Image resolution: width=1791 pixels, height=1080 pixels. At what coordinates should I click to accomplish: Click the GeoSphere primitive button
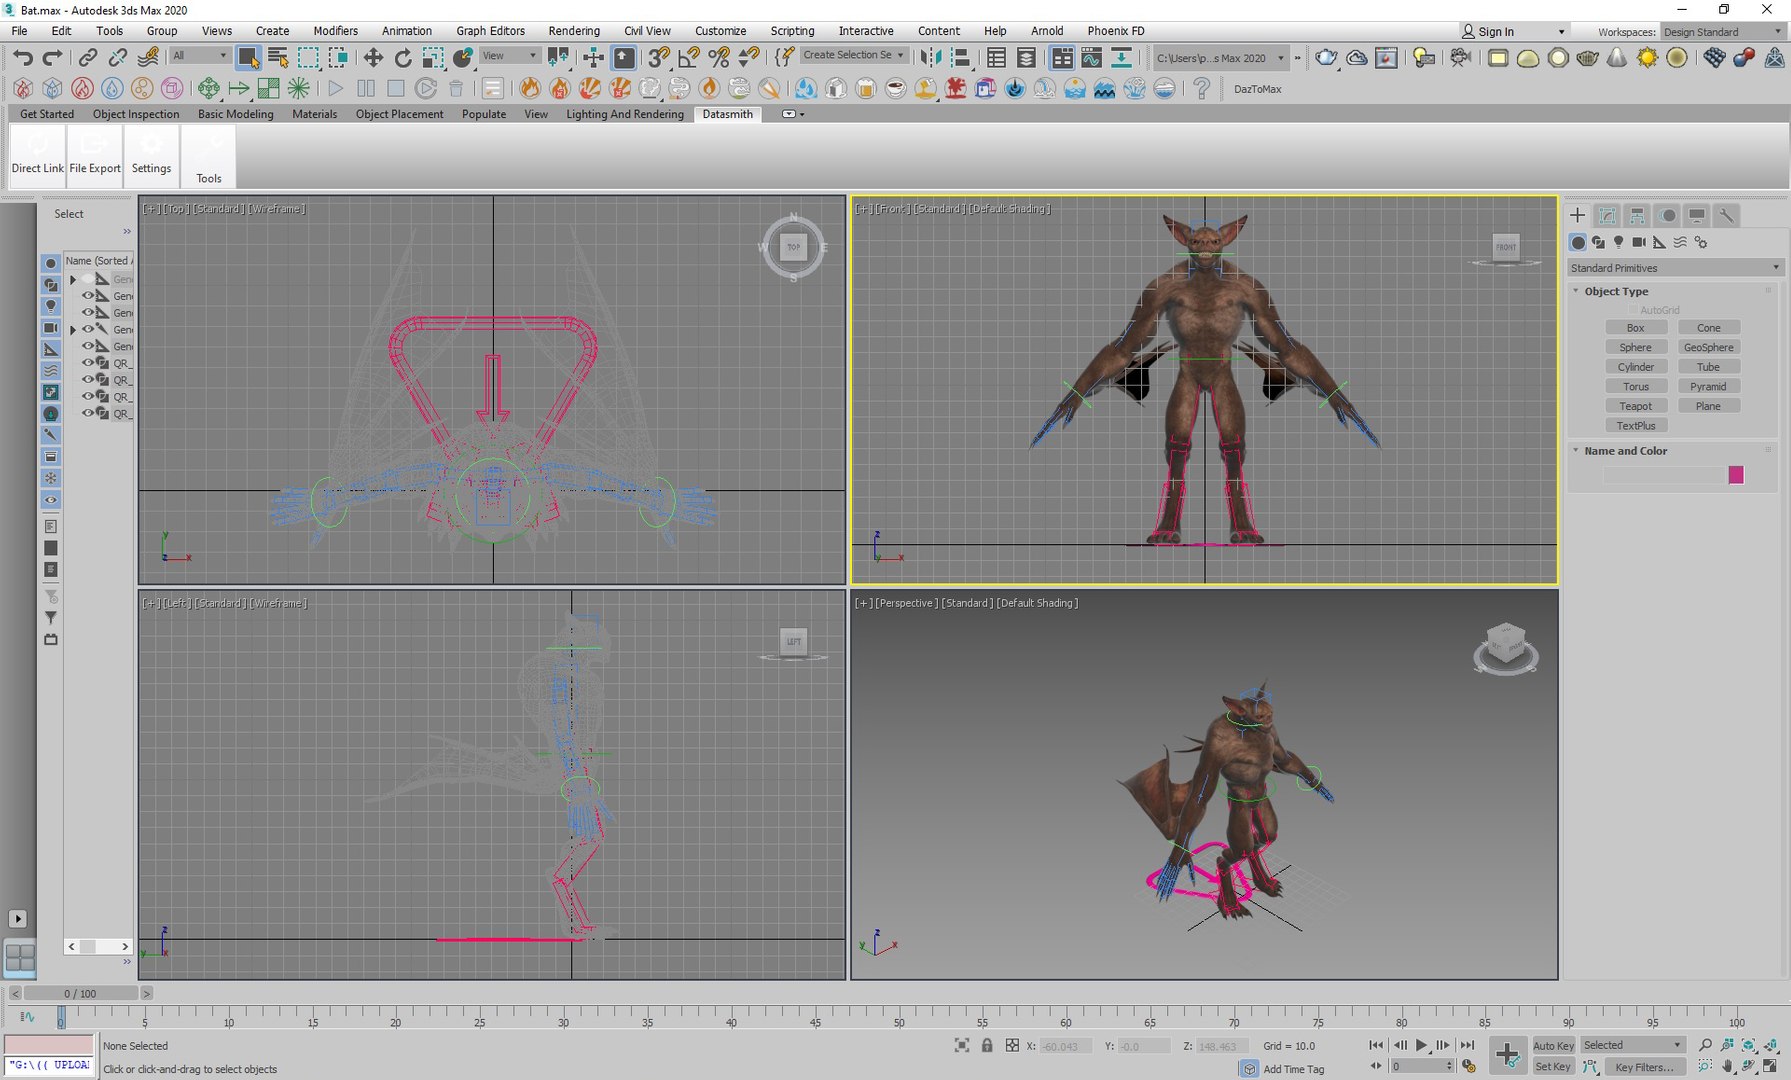[1708, 347]
